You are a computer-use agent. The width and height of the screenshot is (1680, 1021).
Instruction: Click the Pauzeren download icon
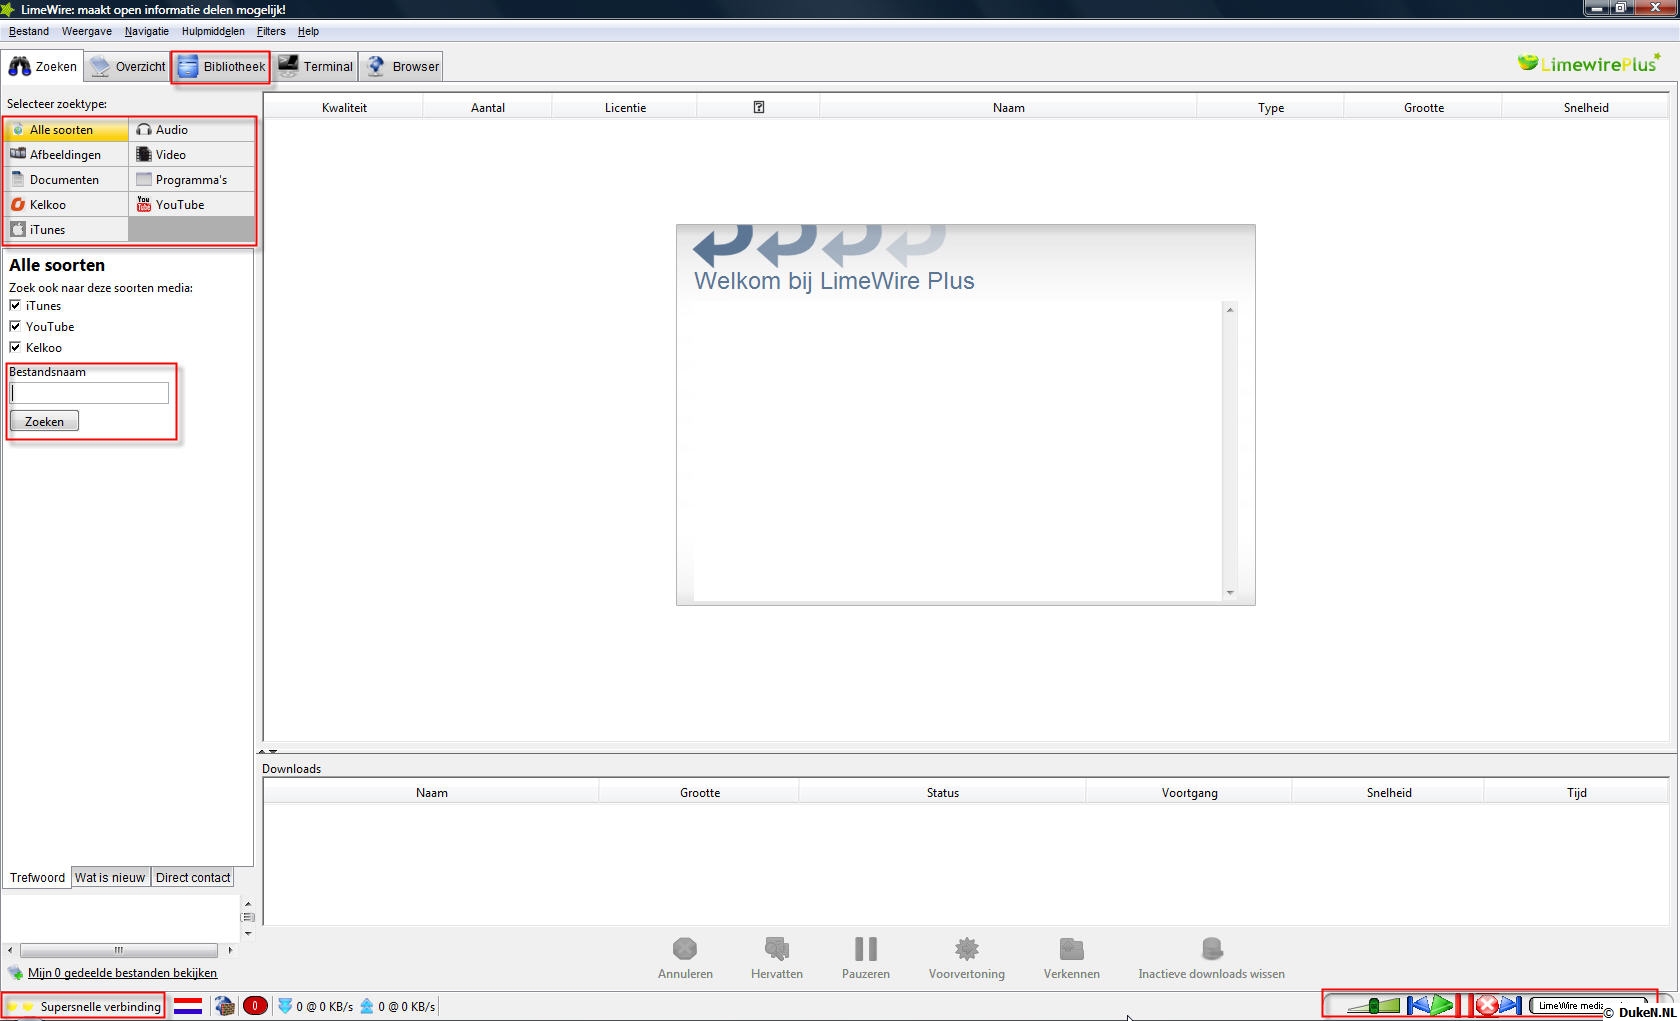coord(866,948)
